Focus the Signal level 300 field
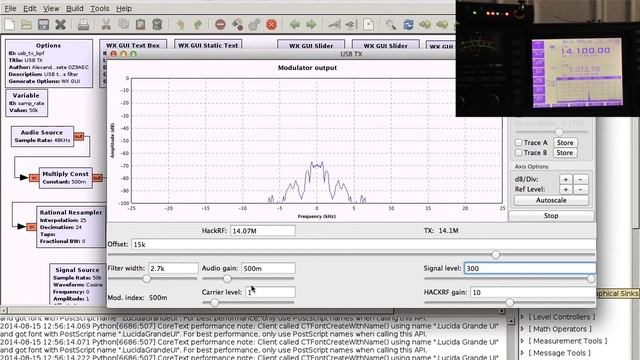Image resolution: width=640 pixels, height=360 pixels. pyautogui.click(x=530, y=268)
